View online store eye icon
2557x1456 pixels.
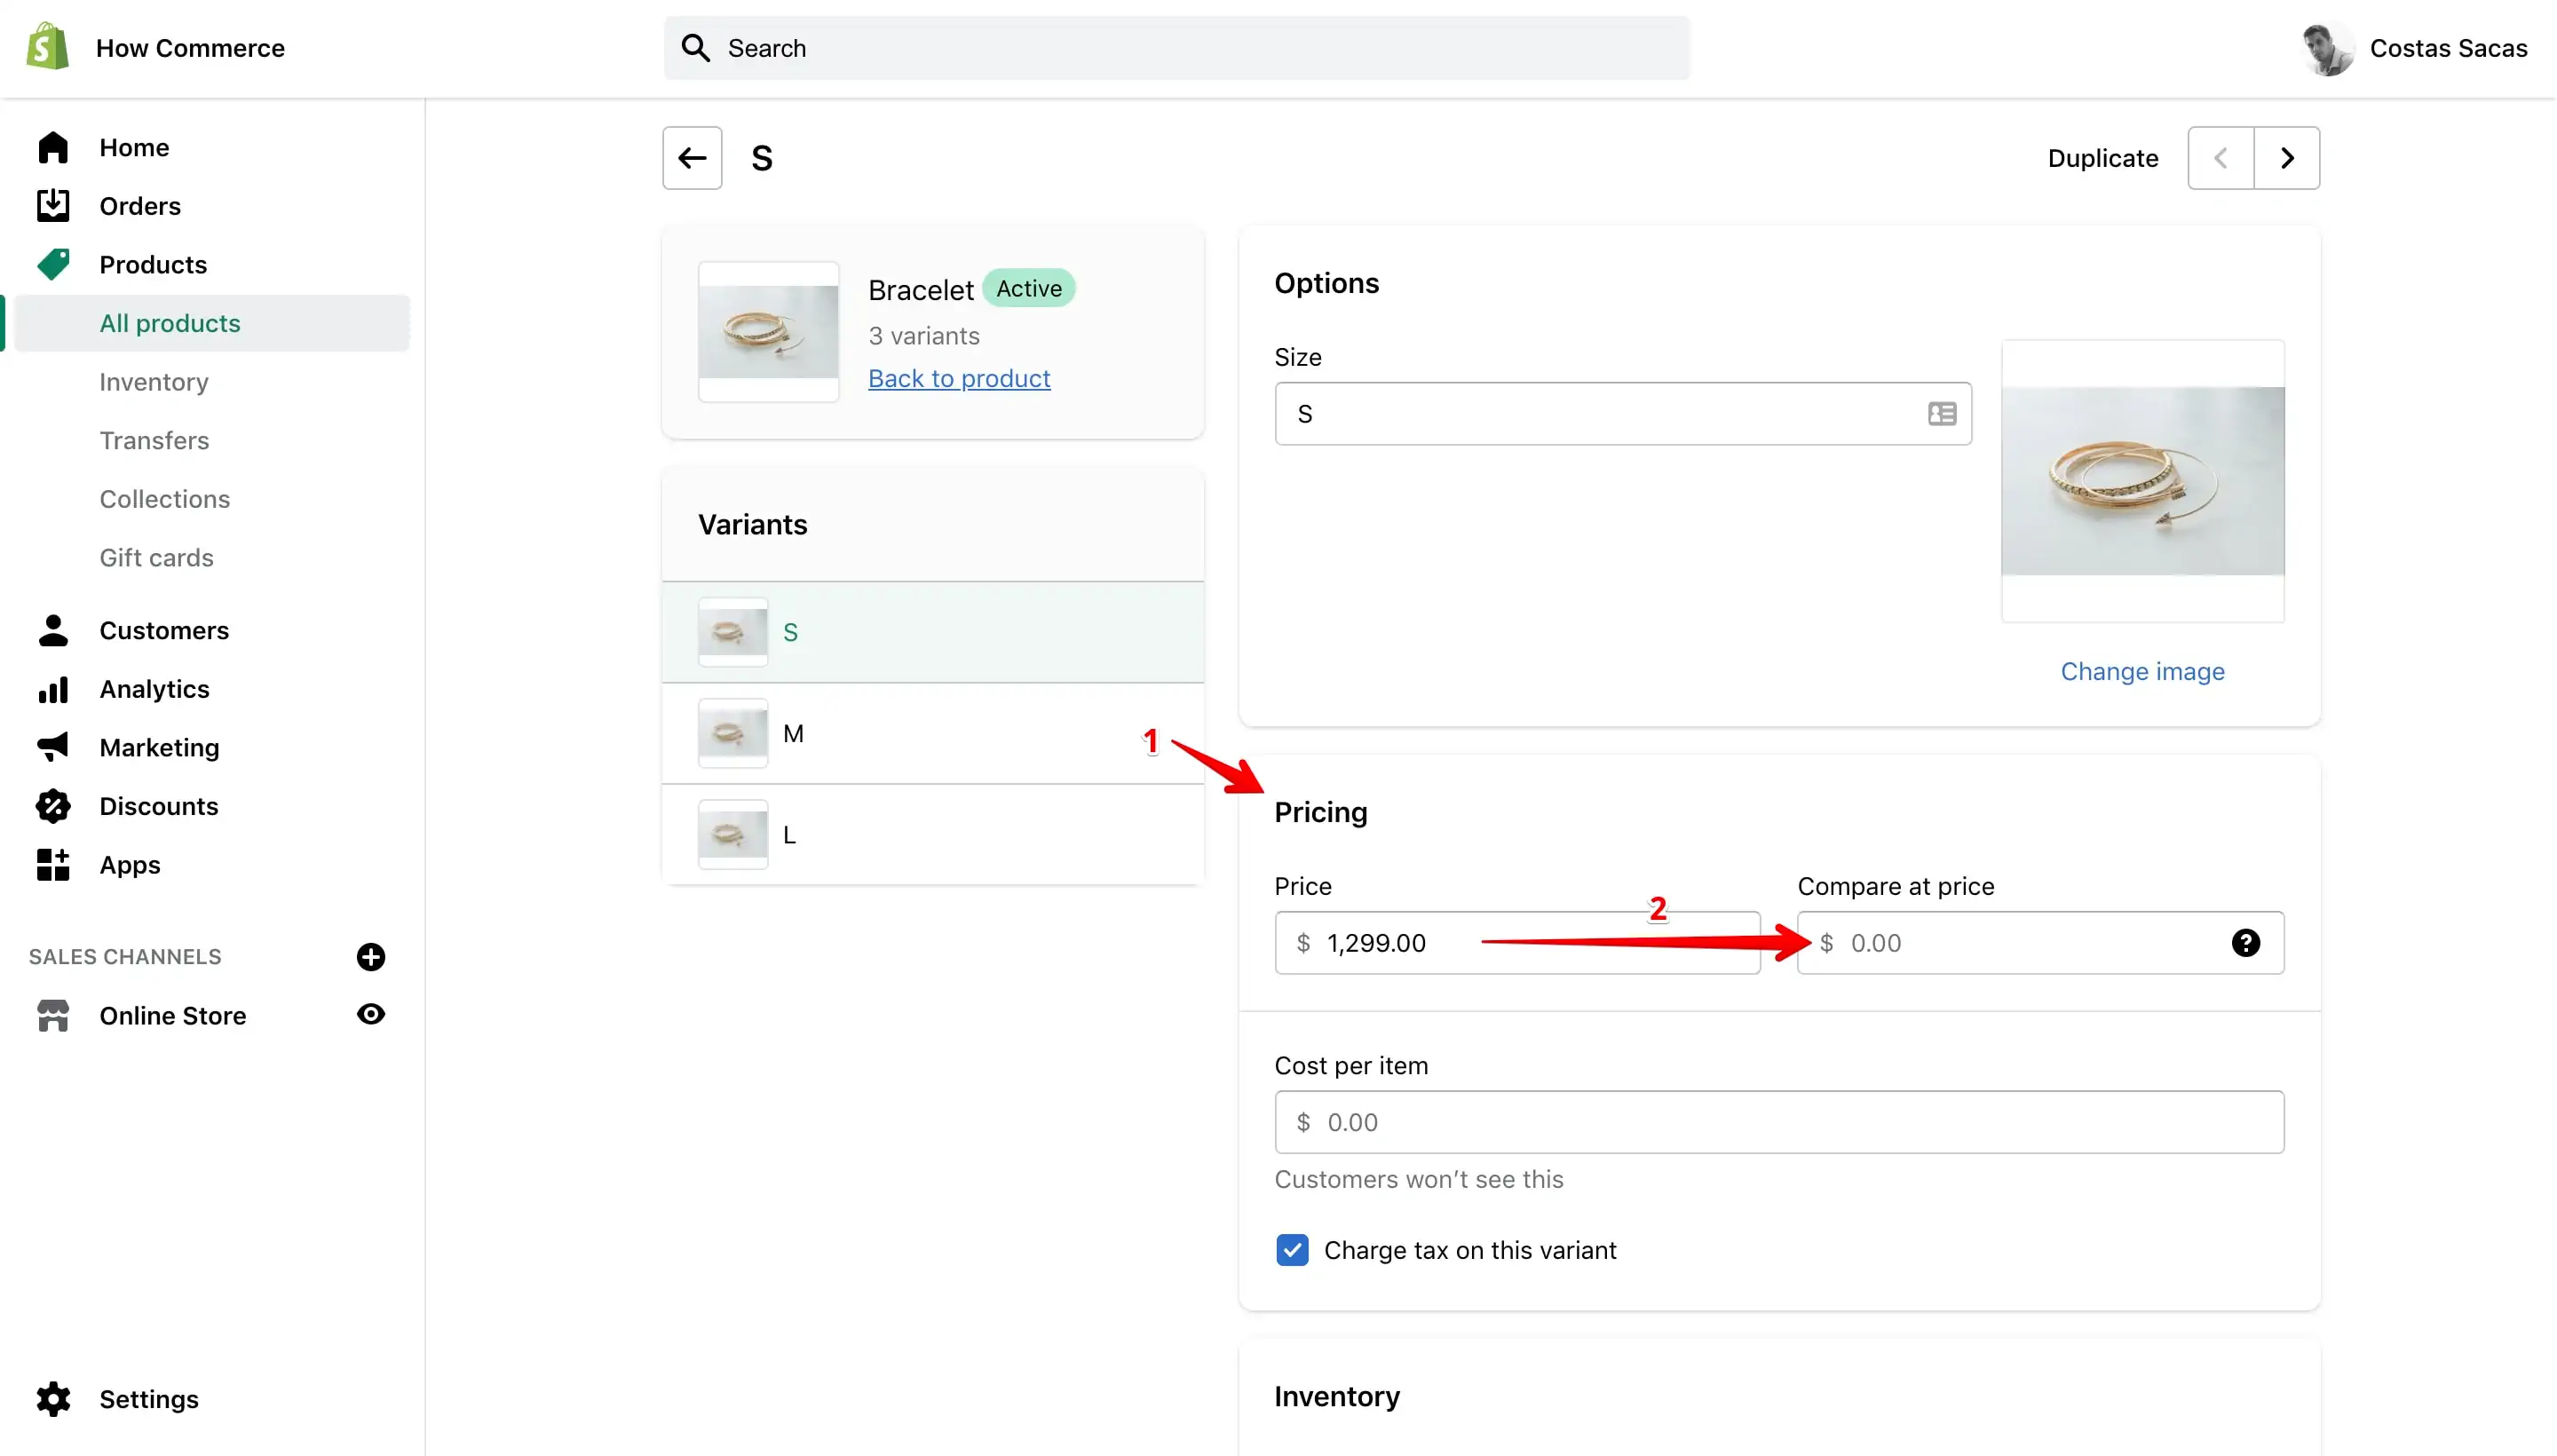click(371, 1014)
